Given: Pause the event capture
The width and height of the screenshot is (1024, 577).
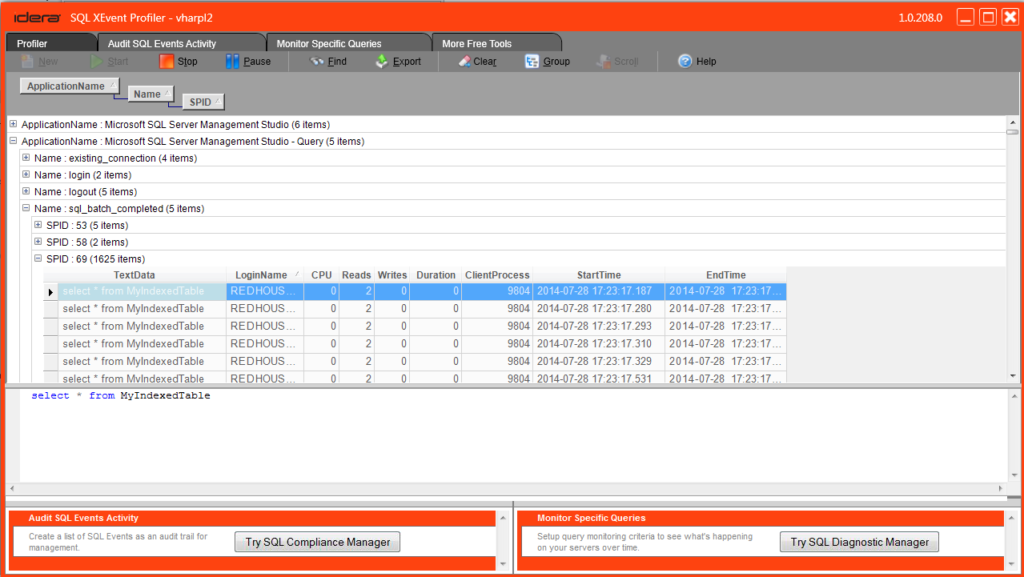Looking at the screenshot, I should point(248,61).
